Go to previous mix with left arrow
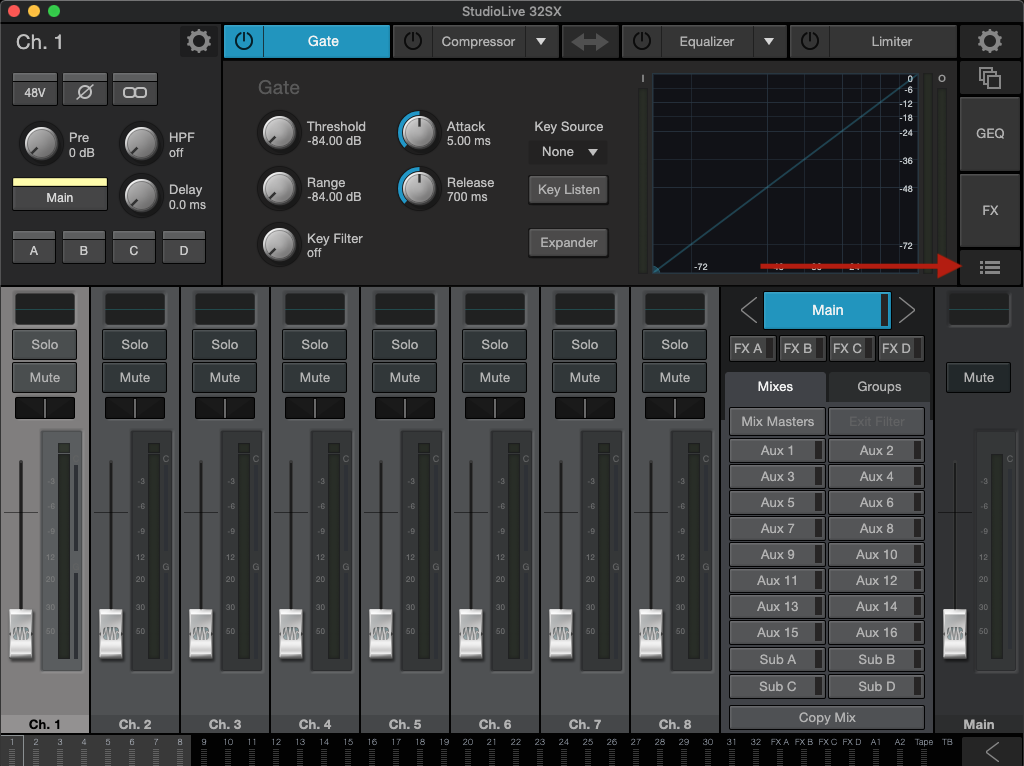 [x=748, y=310]
